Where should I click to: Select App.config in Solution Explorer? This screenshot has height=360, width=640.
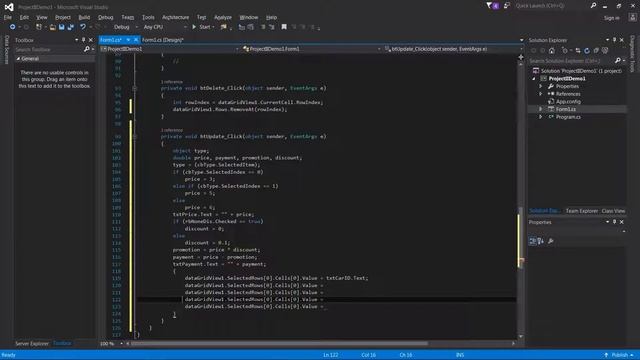[568, 102]
